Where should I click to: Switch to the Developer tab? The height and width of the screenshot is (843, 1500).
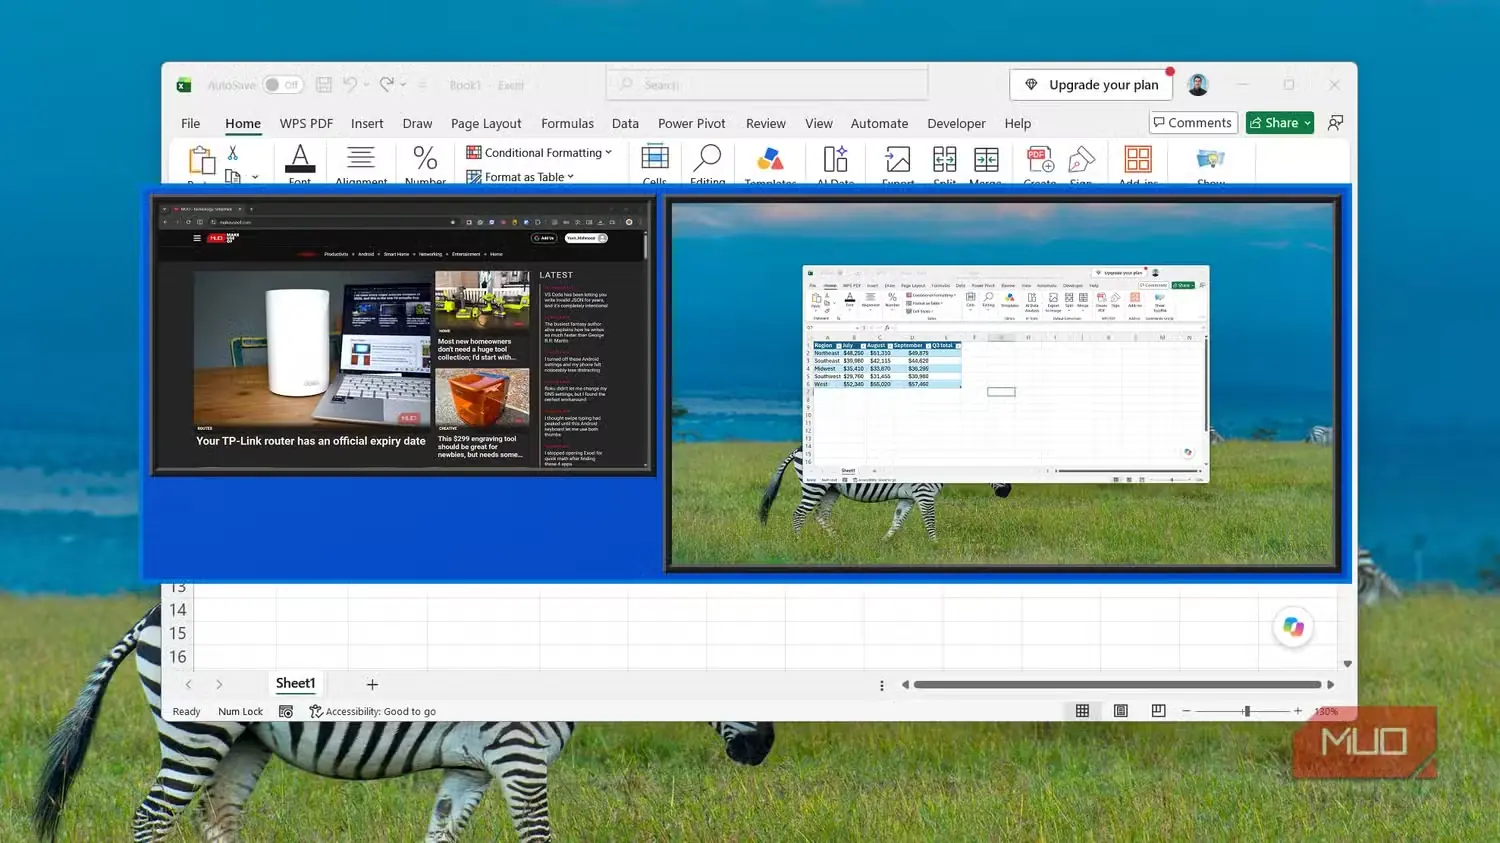point(956,124)
